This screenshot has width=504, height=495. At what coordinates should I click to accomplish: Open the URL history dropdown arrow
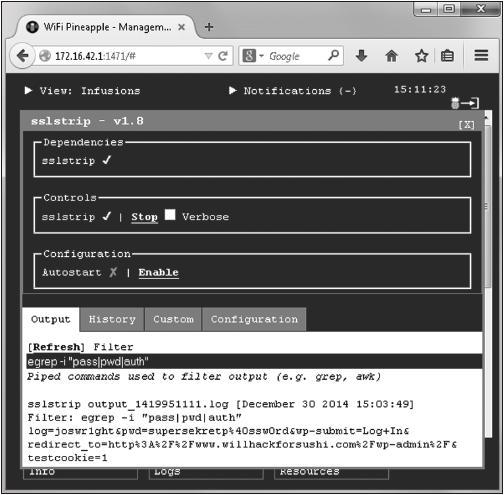point(208,56)
